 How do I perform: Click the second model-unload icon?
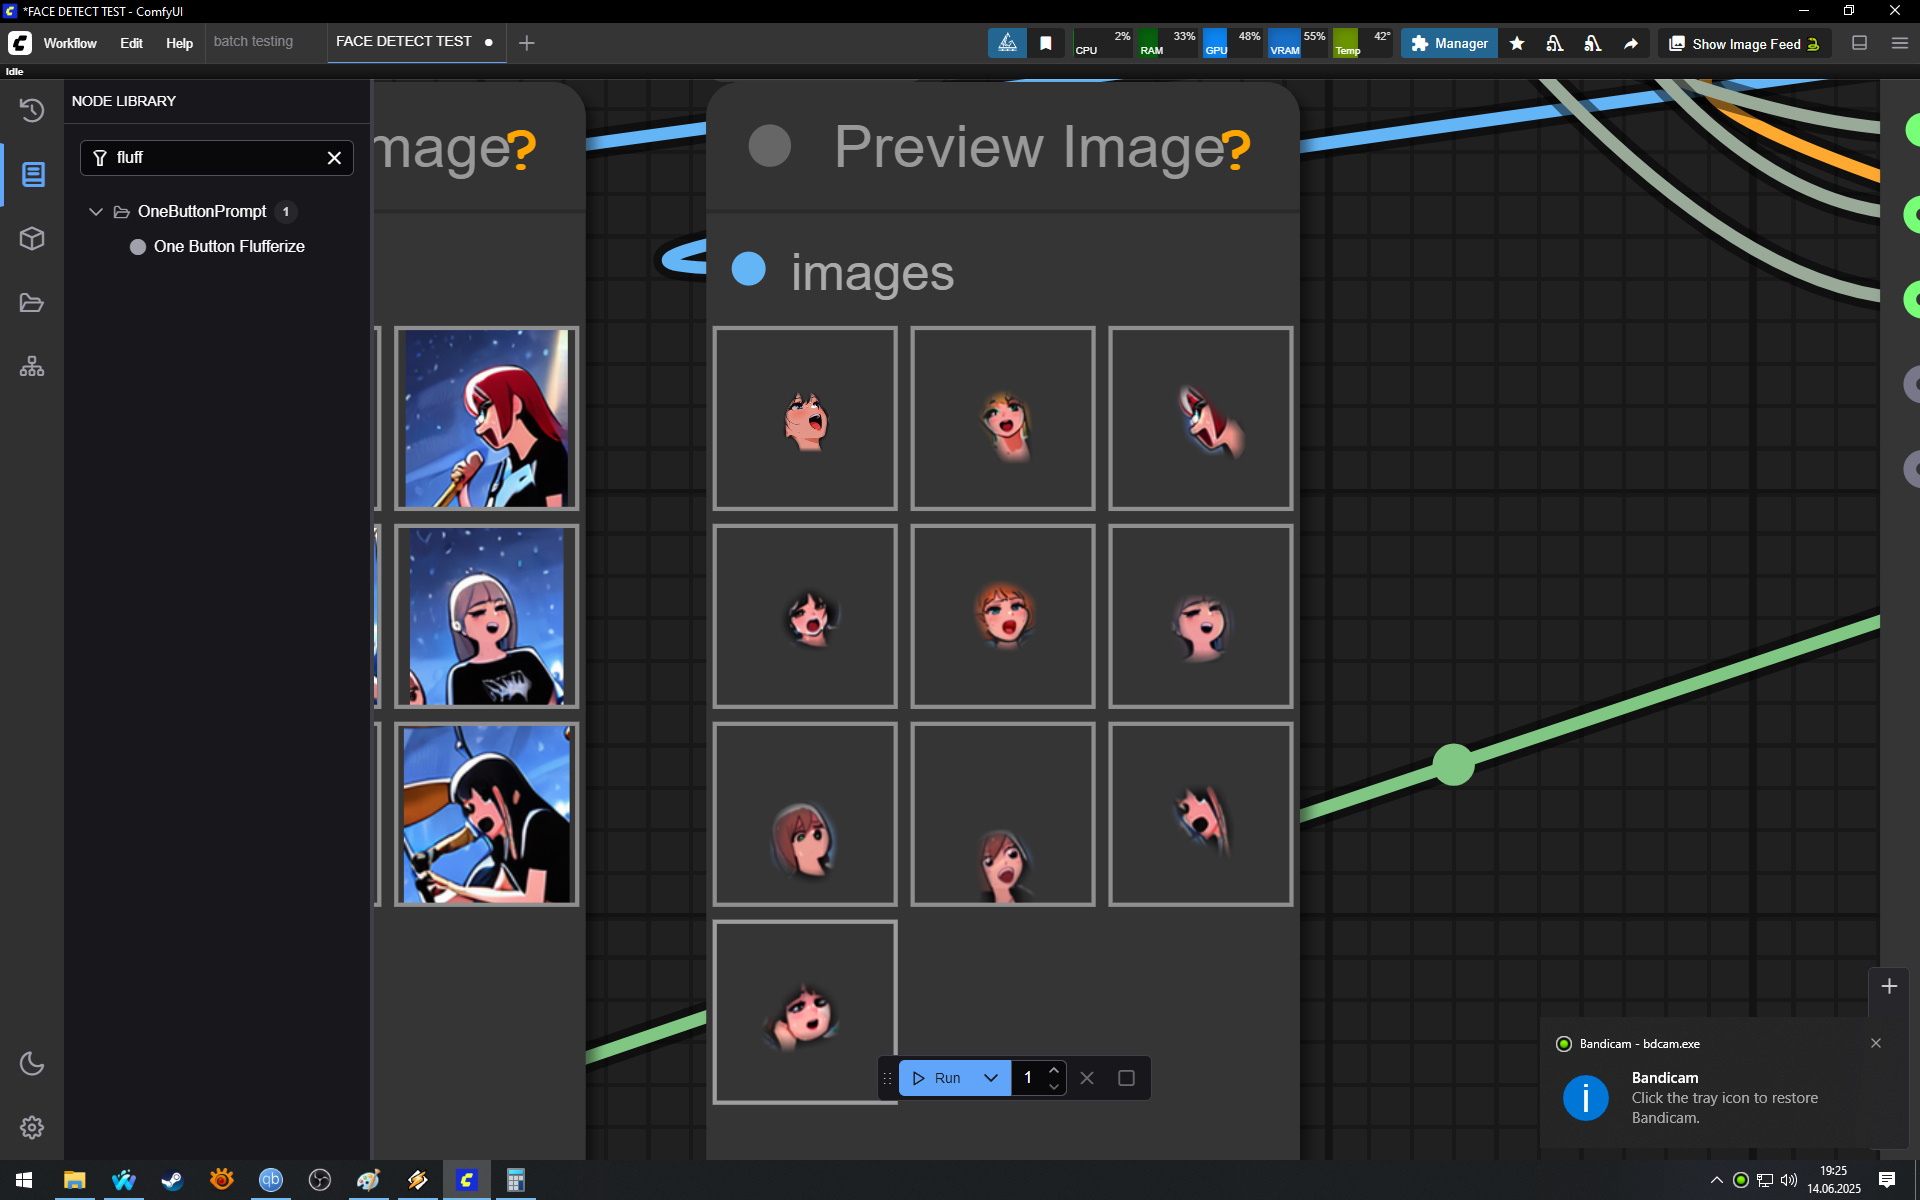[1593, 43]
